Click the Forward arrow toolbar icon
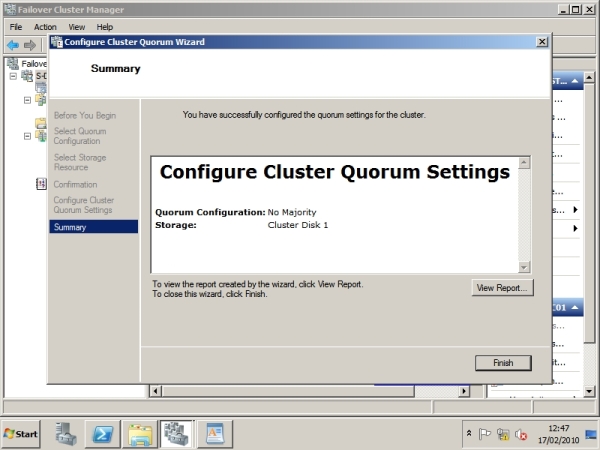The width and height of the screenshot is (600, 450). pyautogui.click(x=30, y=45)
